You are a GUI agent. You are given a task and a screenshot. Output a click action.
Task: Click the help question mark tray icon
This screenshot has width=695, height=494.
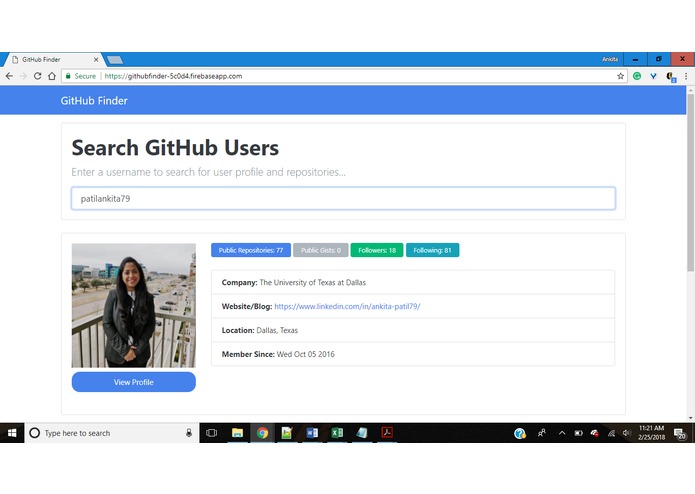(x=519, y=433)
